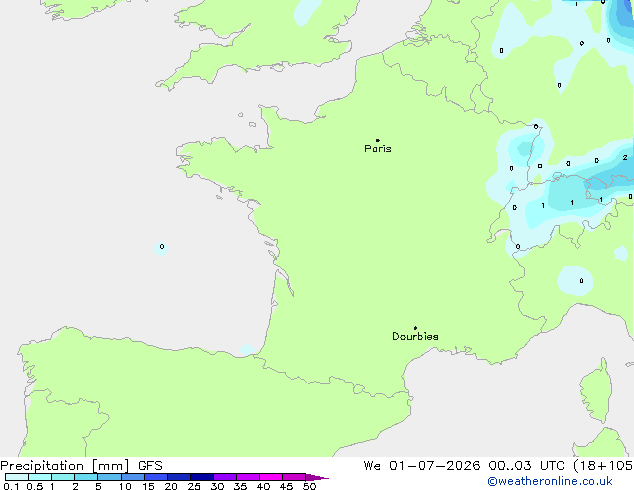This screenshot has height=490, width=634.
Task: Select the legend swatch between 35 and 40
Action: pos(248,477)
